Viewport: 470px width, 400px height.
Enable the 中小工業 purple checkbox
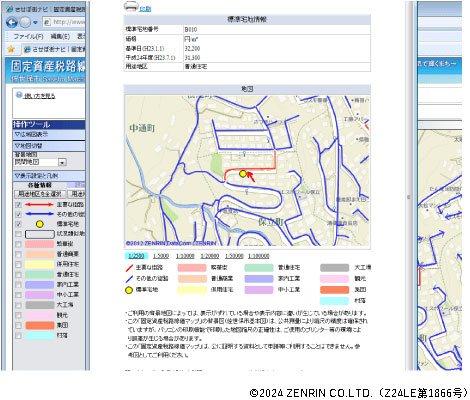coord(19,295)
